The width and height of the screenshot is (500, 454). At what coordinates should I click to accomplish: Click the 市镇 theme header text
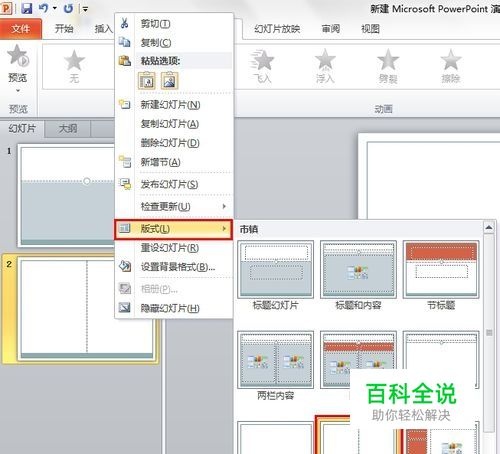pyautogui.click(x=249, y=229)
